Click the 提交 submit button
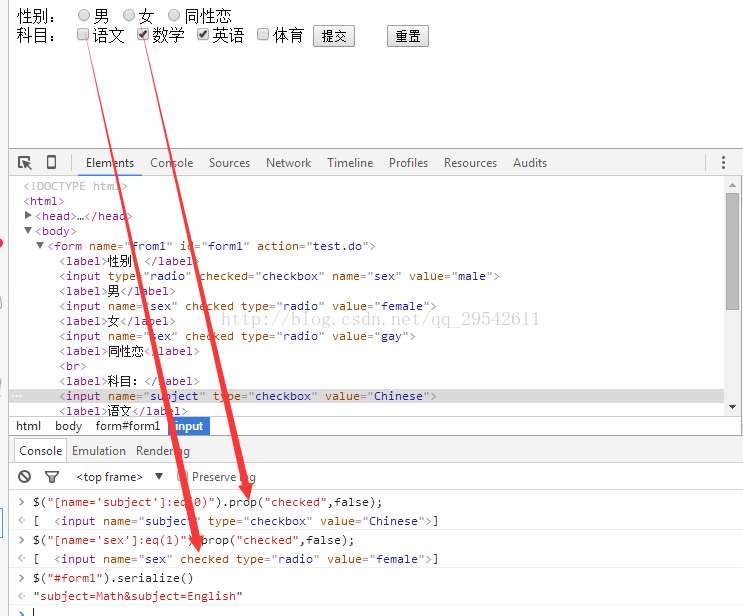 [x=334, y=36]
